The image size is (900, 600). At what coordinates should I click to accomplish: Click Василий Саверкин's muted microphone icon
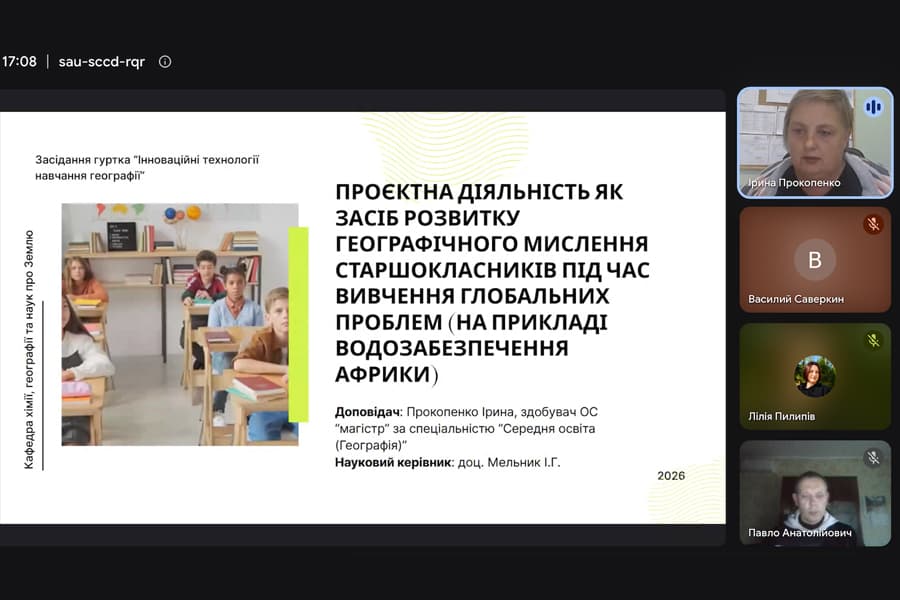click(x=873, y=223)
